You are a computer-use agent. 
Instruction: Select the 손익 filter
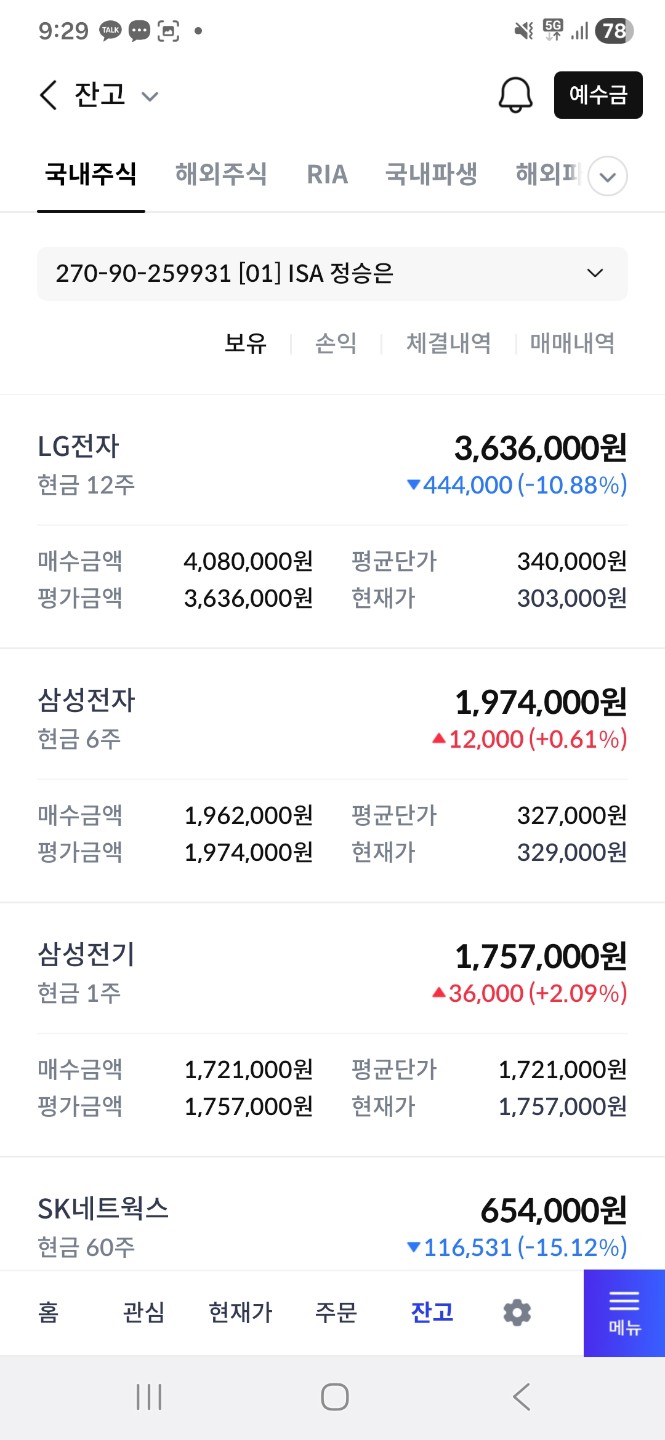pos(336,343)
